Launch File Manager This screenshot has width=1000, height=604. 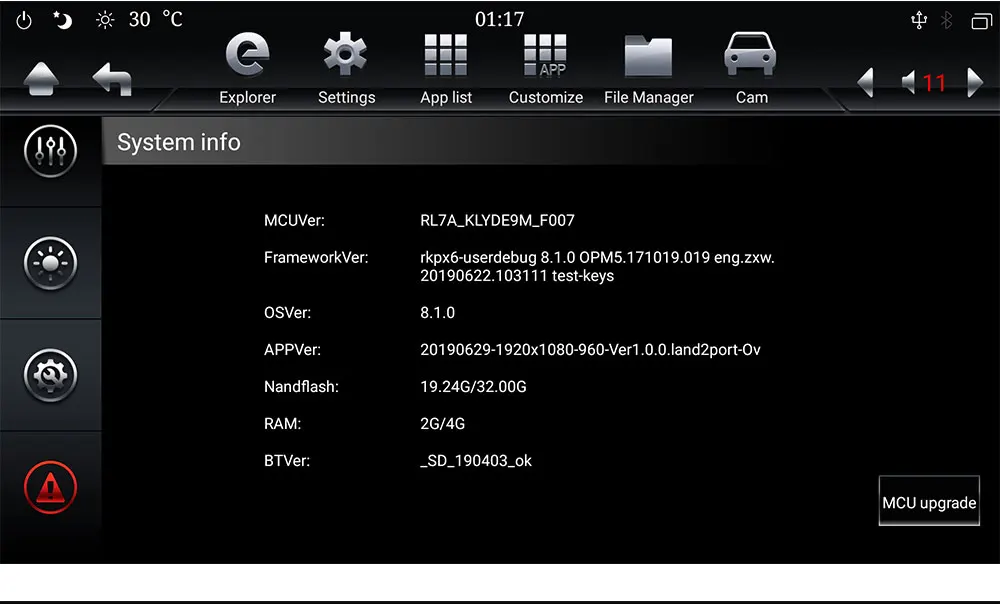649,68
